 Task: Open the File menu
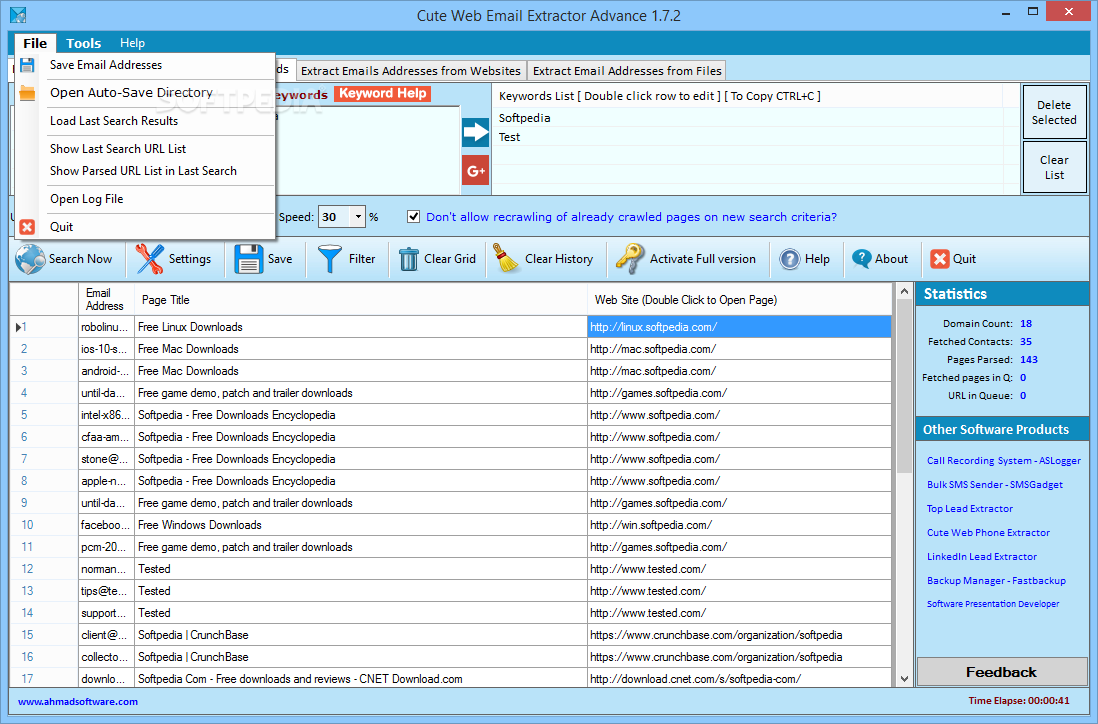35,43
